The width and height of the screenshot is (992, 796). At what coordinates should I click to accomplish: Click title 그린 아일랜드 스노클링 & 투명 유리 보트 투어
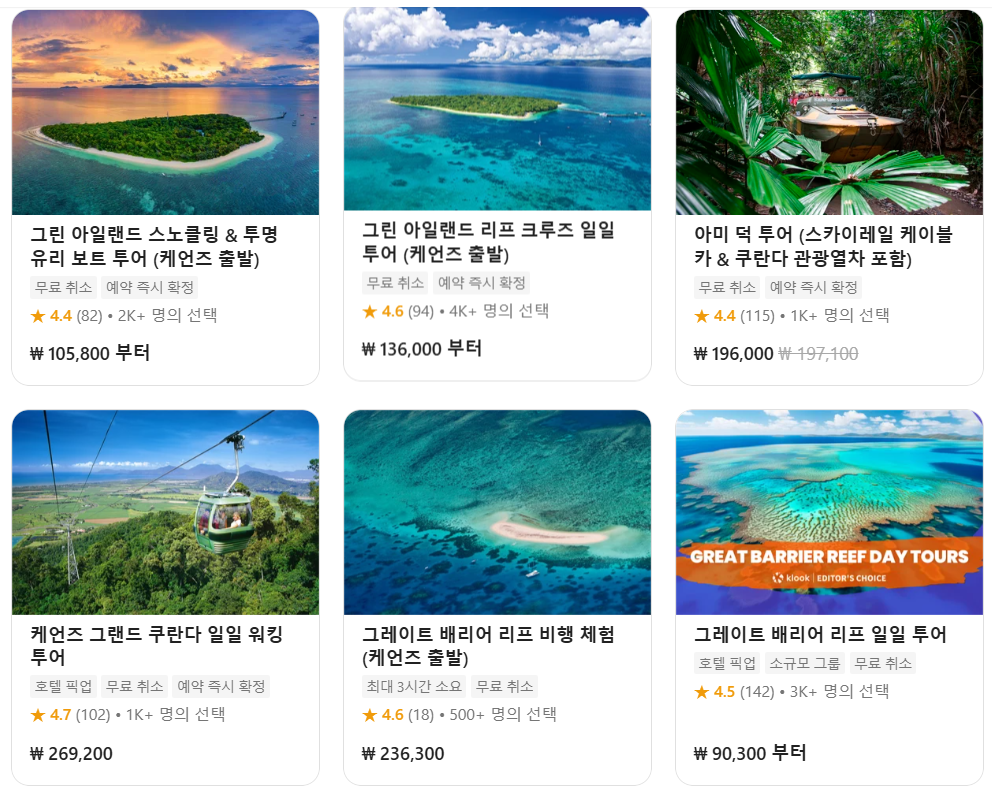[x=154, y=246]
